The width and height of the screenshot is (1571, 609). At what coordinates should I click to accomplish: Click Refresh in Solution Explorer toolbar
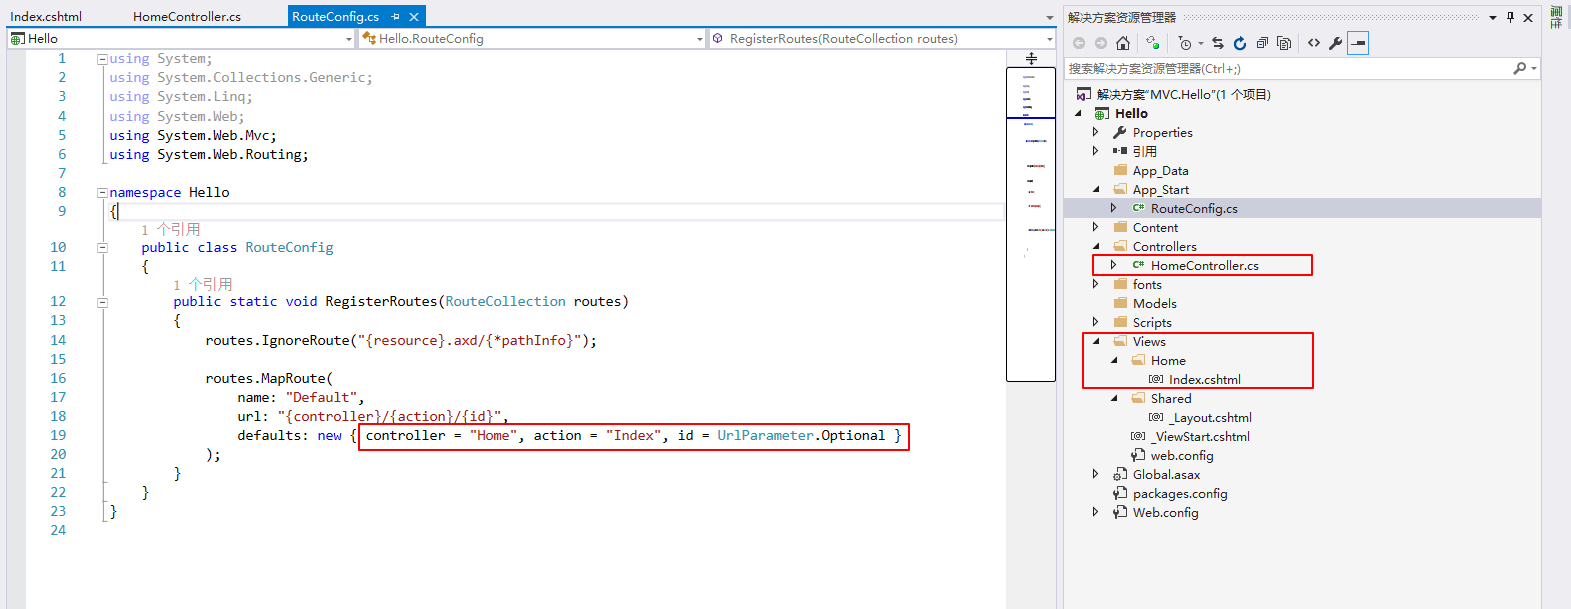click(x=1240, y=43)
